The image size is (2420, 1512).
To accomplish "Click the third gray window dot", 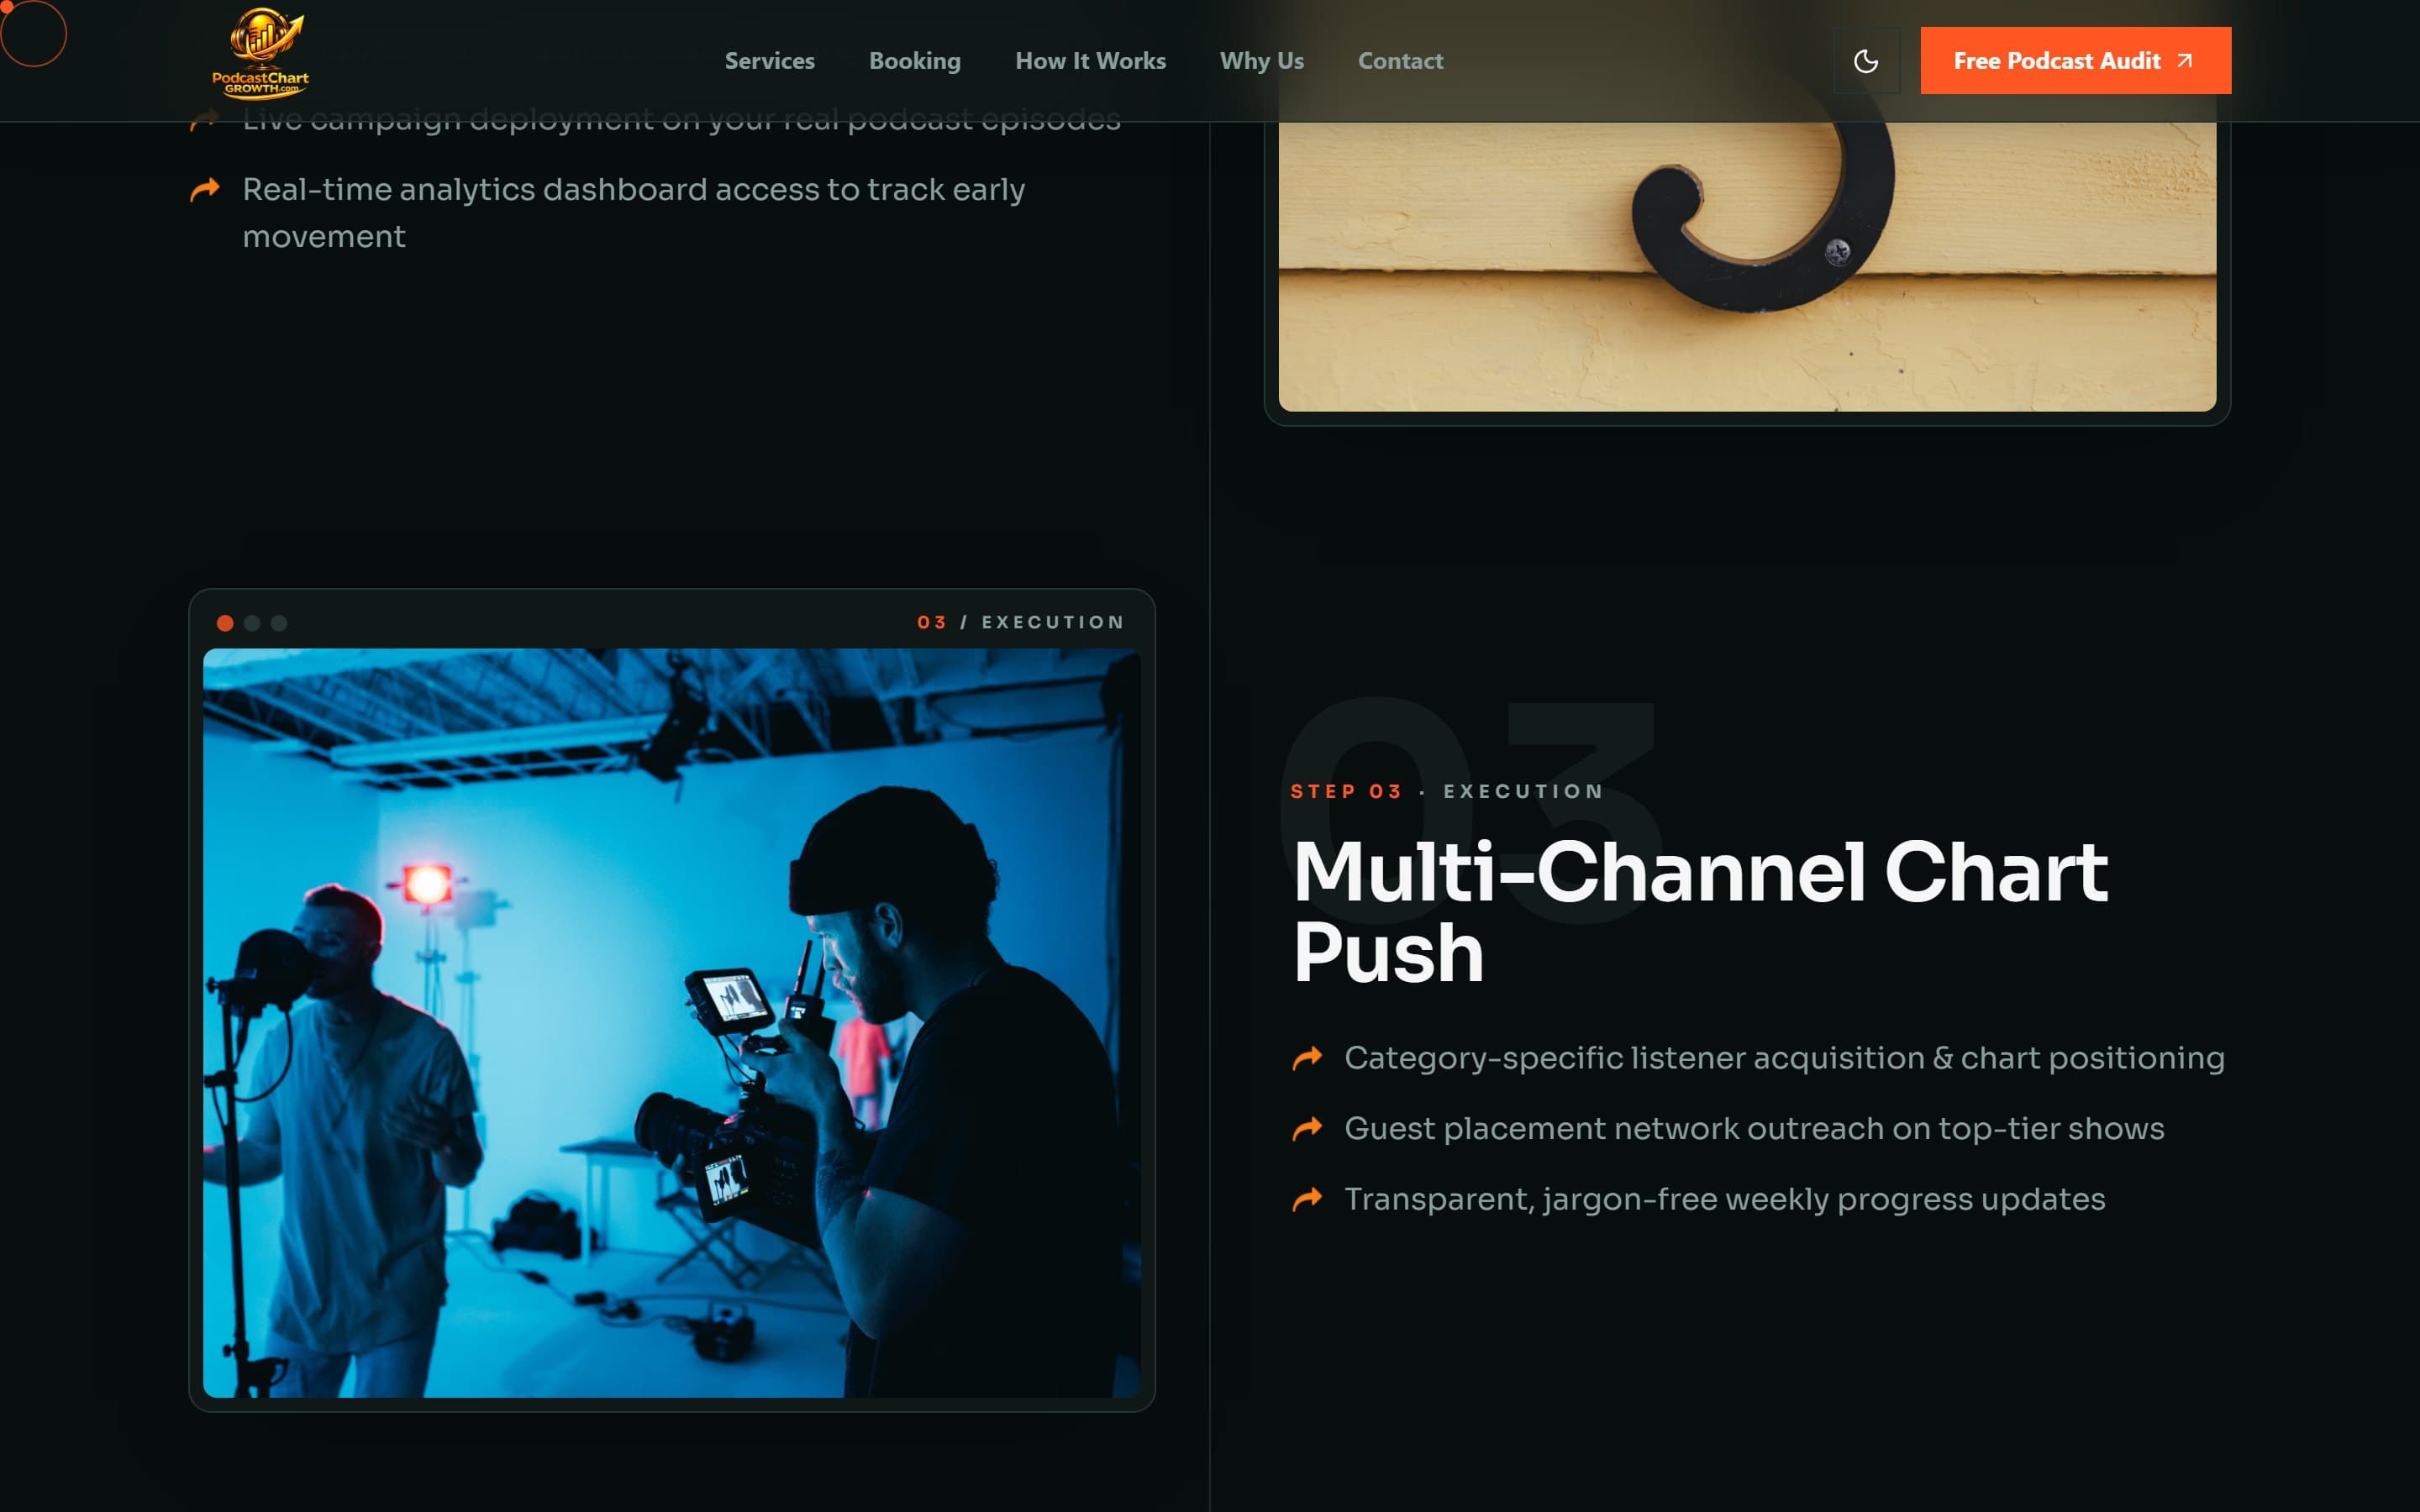I will [x=279, y=623].
